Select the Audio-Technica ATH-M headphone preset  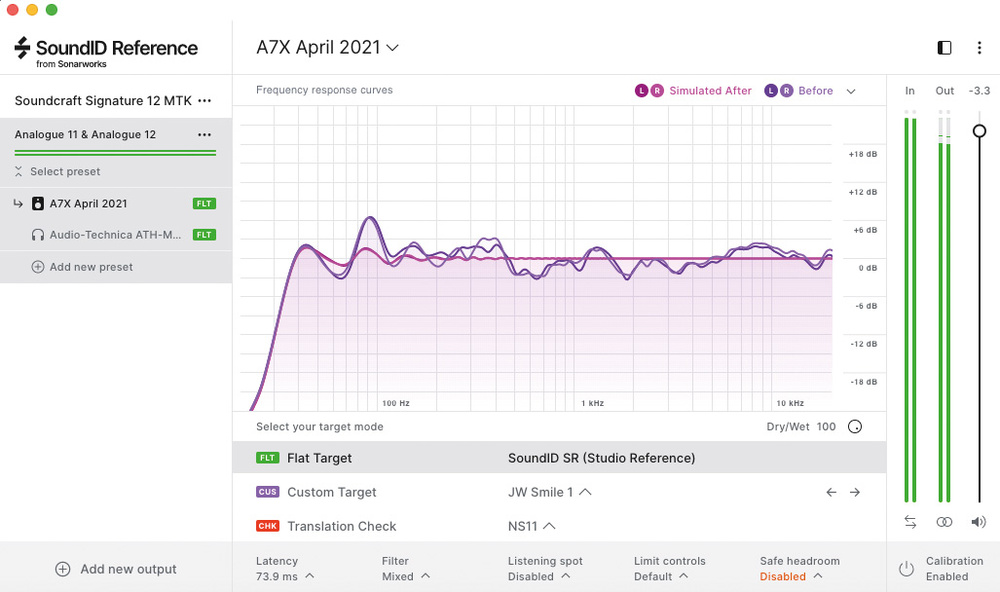point(115,235)
